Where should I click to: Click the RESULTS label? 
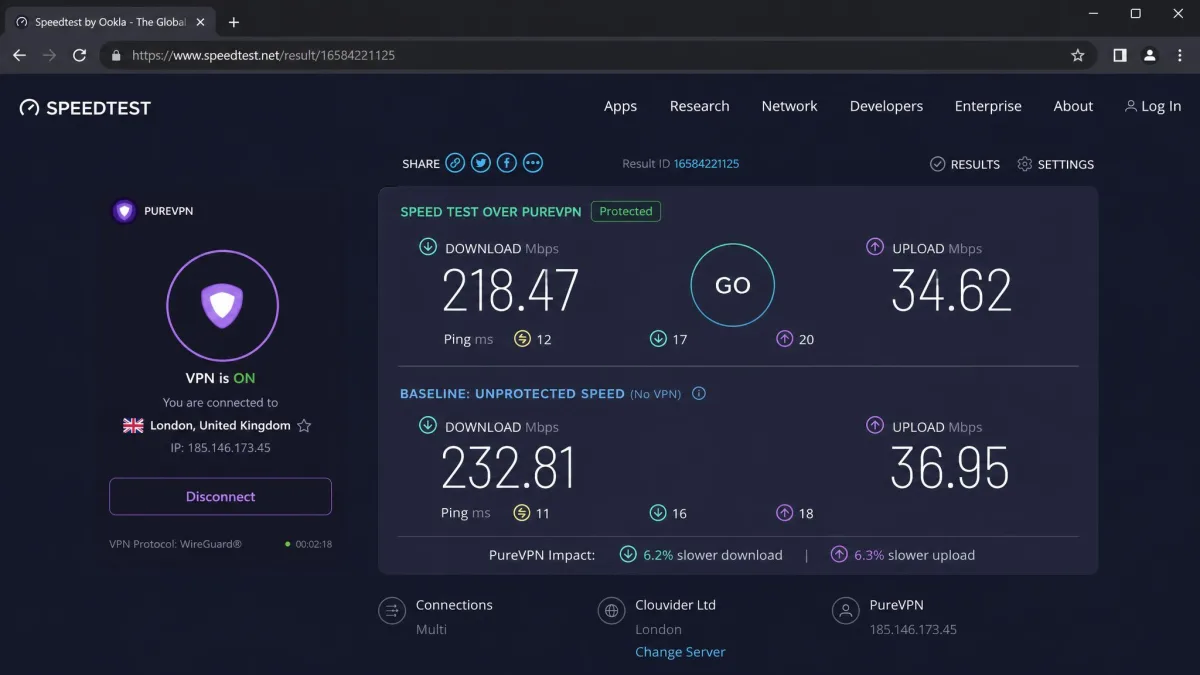975,164
